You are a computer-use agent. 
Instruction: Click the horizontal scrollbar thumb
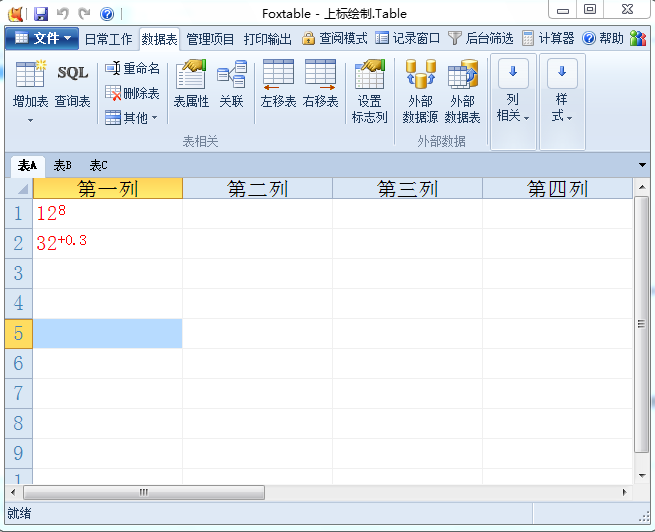[144, 492]
